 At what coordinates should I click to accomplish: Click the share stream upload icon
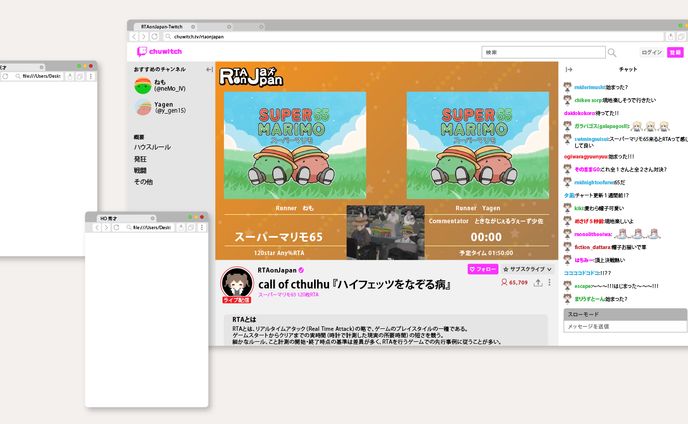coord(538,283)
